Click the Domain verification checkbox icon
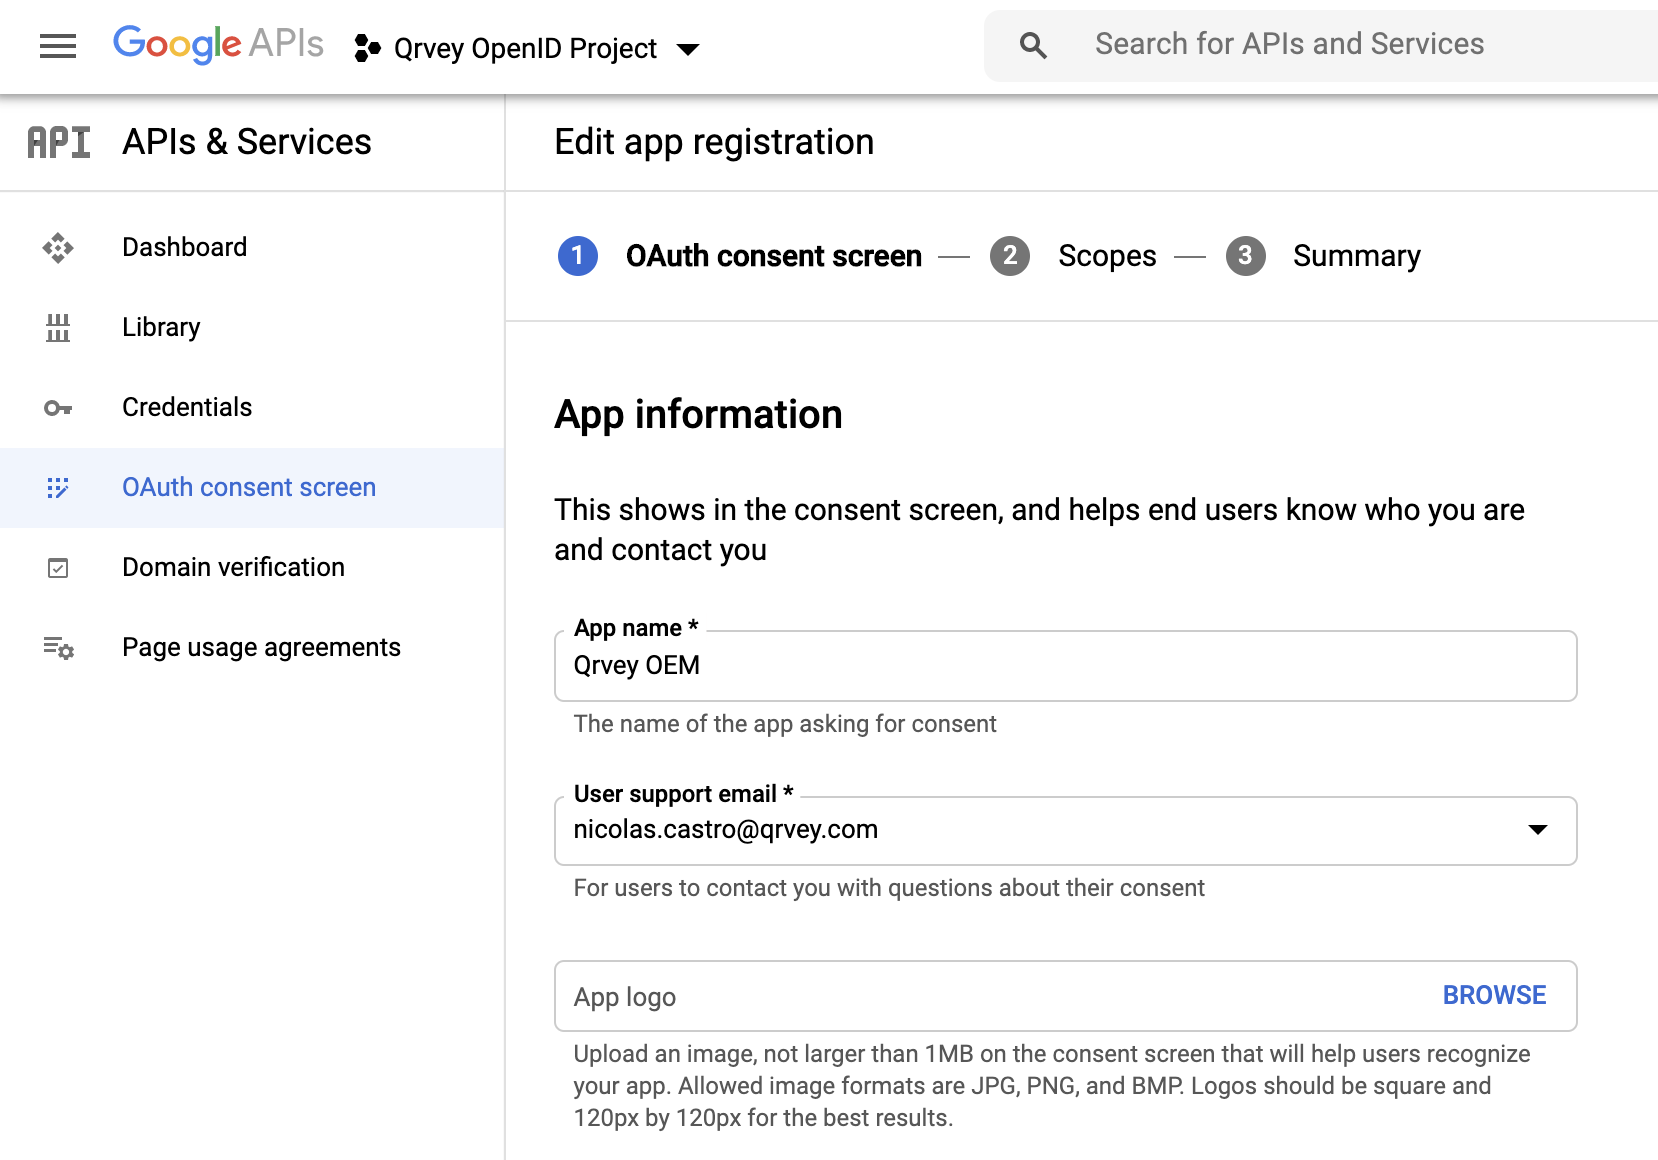This screenshot has width=1658, height=1160. pyautogui.click(x=58, y=568)
